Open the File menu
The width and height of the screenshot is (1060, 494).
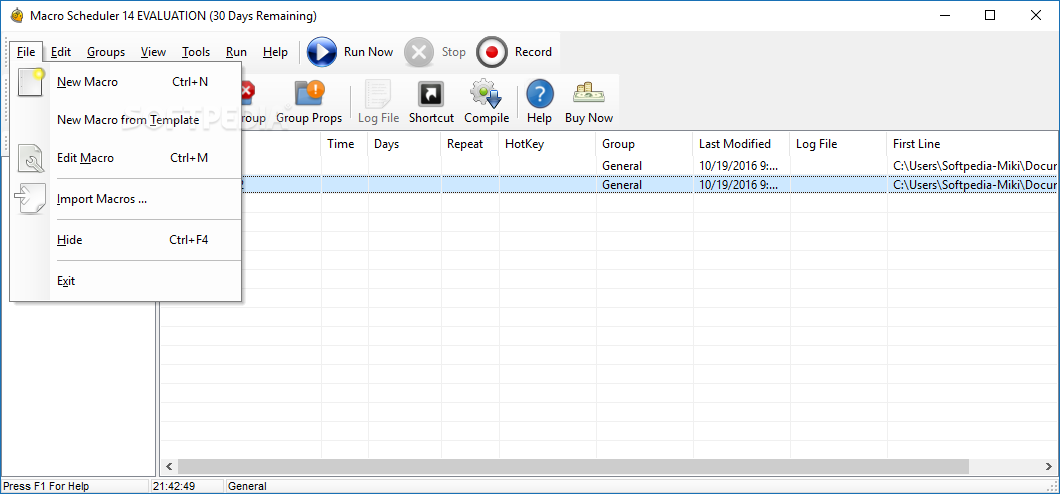coord(26,52)
